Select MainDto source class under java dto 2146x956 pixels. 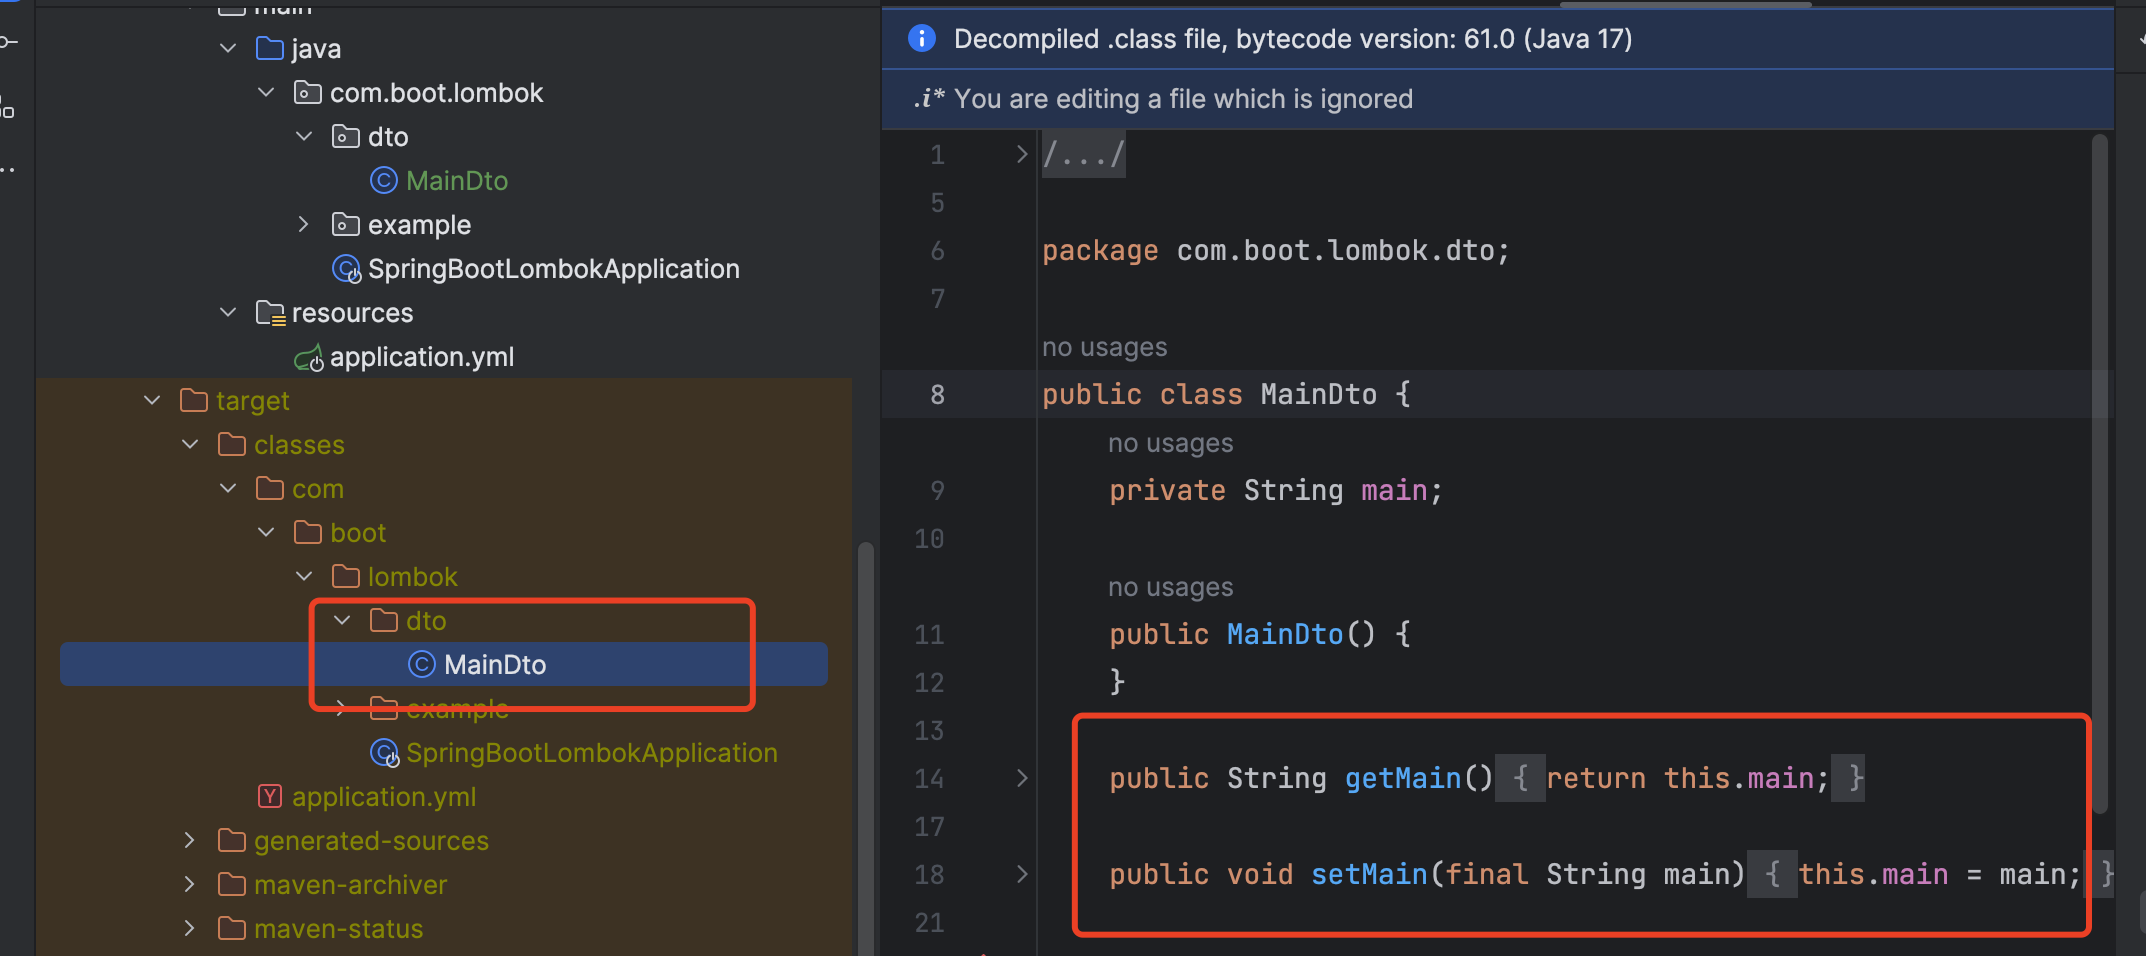(x=457, y=180)
